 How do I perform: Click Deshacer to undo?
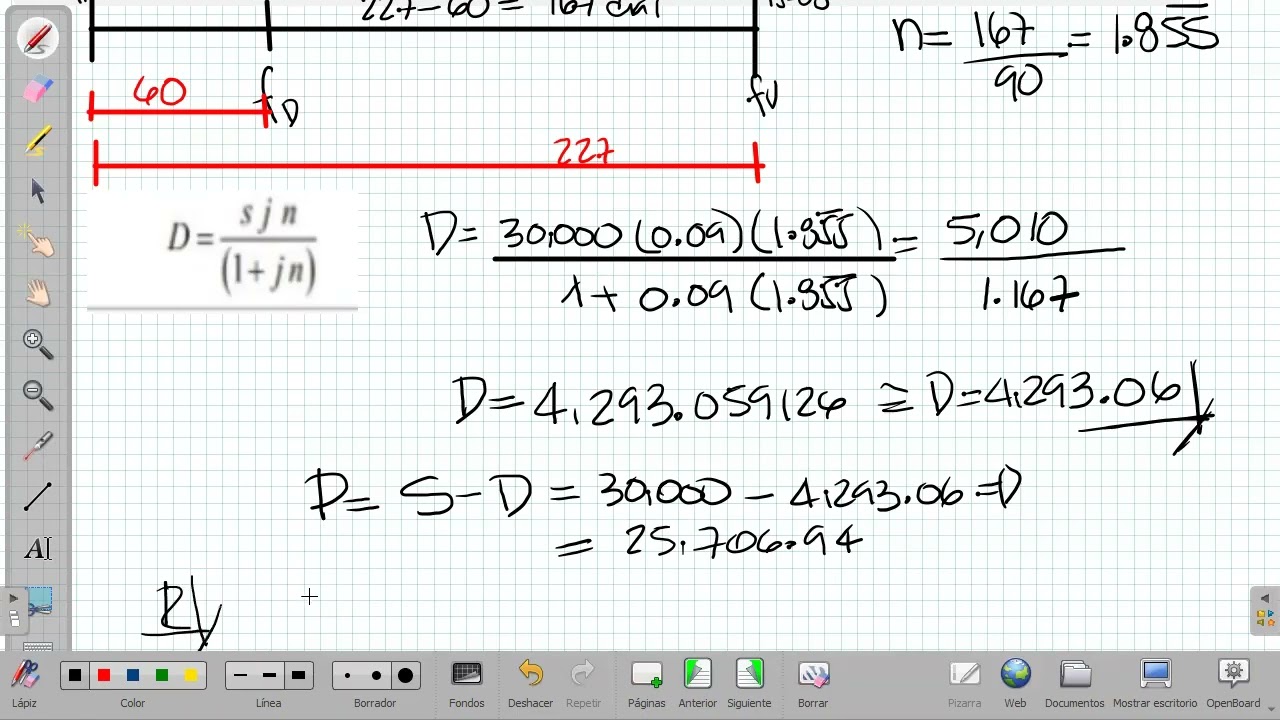click(530, 684)
